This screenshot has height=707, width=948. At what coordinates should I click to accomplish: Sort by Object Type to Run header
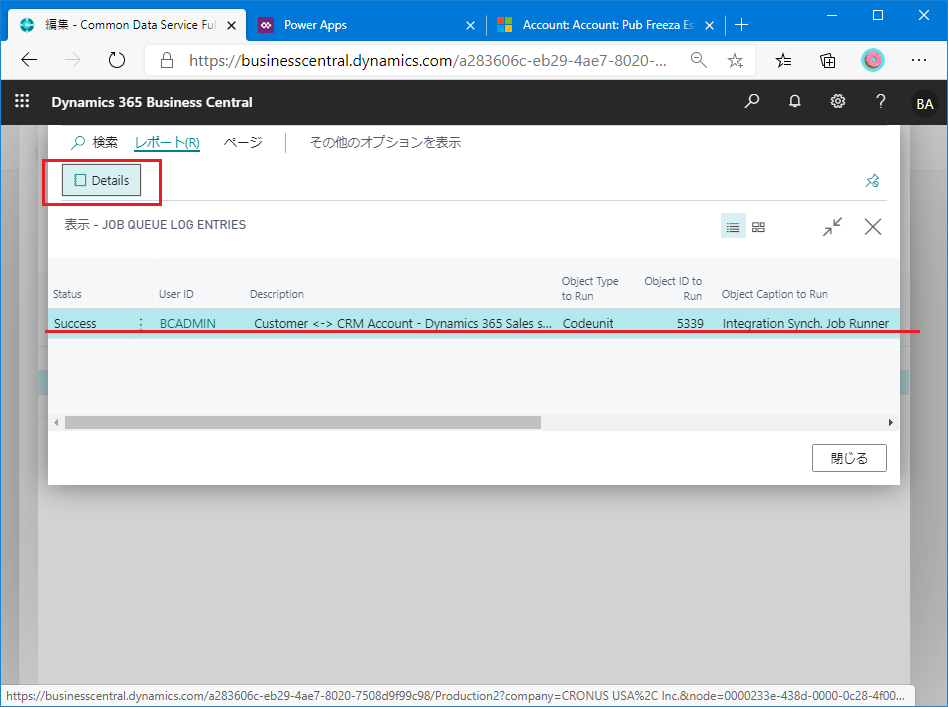590,288
